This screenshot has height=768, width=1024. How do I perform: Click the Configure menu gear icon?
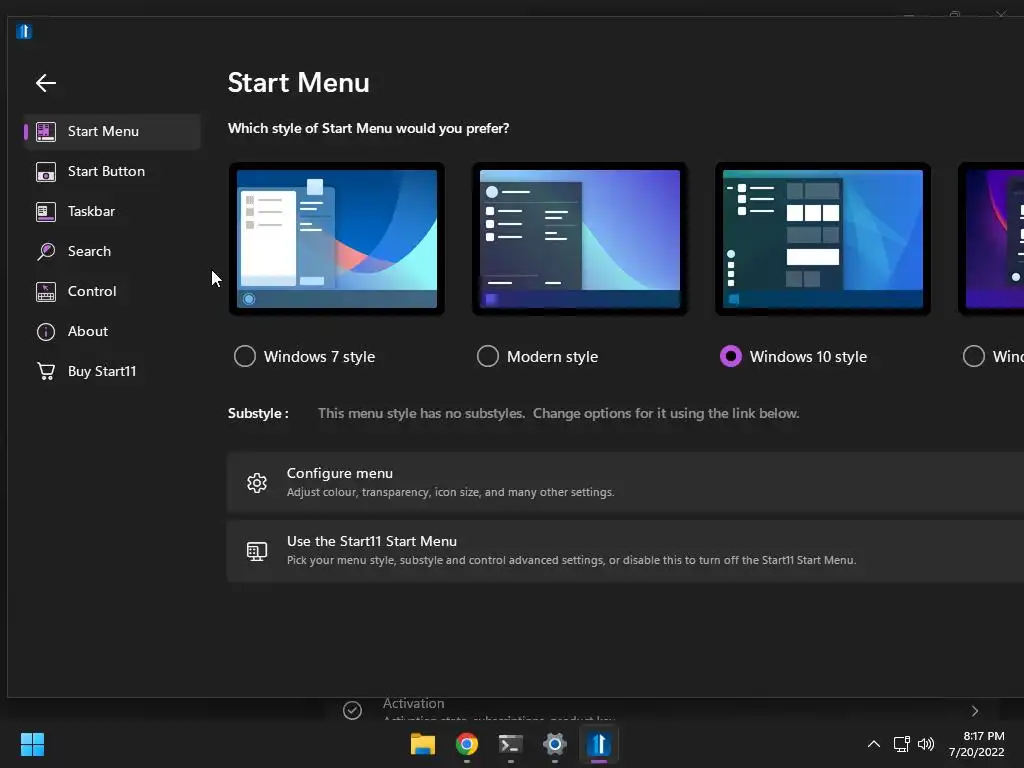257,483
